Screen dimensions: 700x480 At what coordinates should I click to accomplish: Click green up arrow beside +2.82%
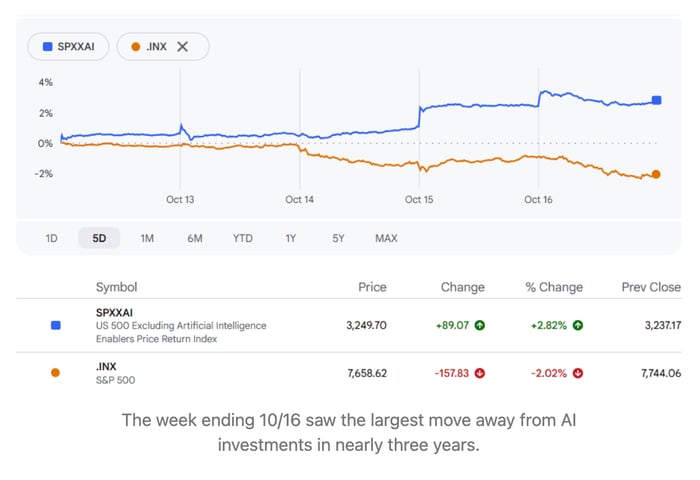pyautogui.click(x=578, y=325)
